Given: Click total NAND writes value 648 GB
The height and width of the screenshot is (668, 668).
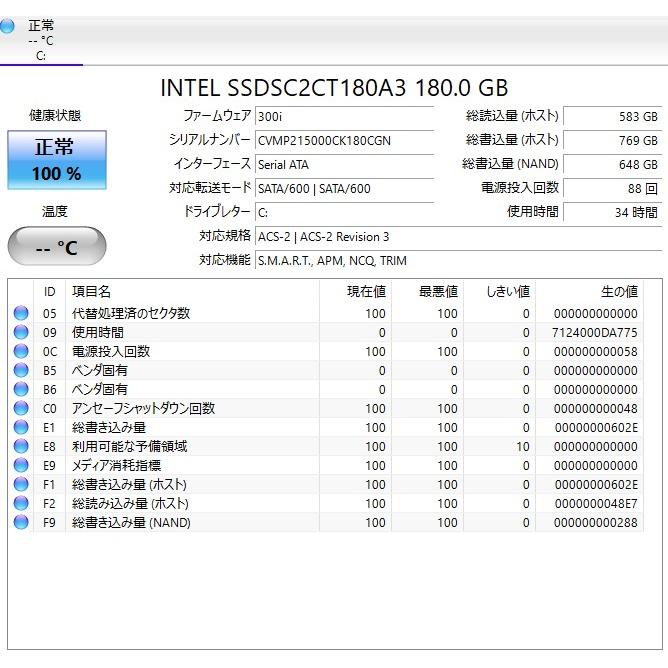Looking at the screenshot, I should (x=613, y=164).
